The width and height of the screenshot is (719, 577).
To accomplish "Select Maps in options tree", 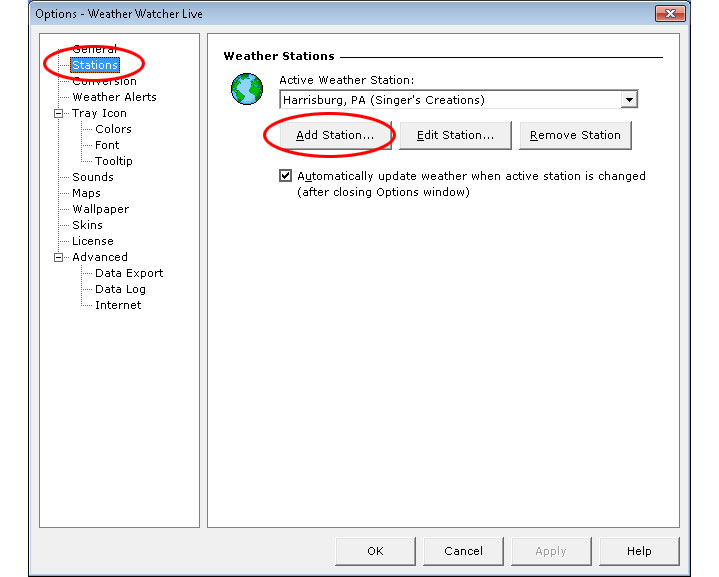I will click(x=86, y=193).
